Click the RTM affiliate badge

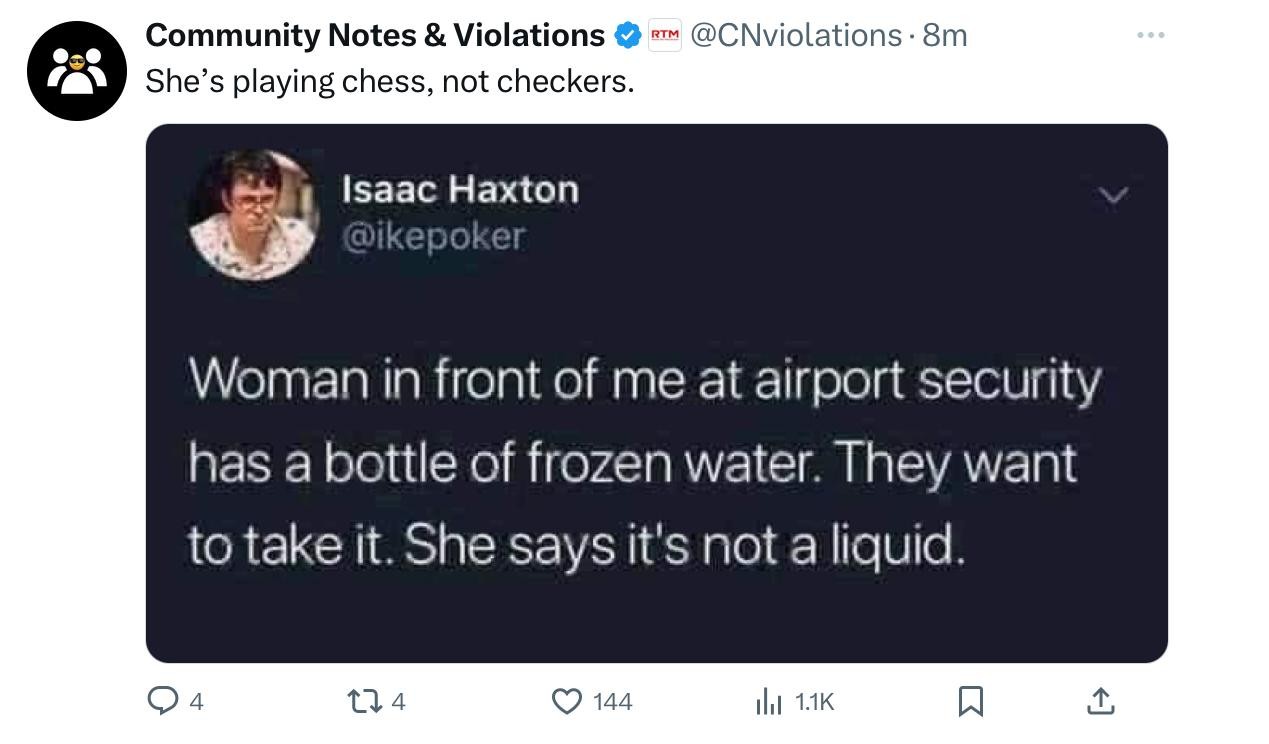pyautogui.click(x=665, y=36)
